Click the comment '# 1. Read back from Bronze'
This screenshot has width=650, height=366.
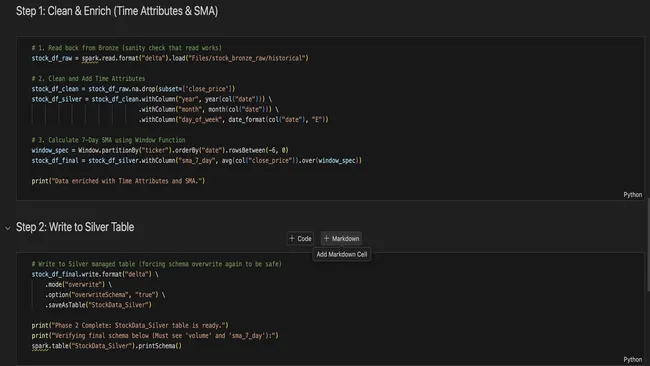coord(126,48)
